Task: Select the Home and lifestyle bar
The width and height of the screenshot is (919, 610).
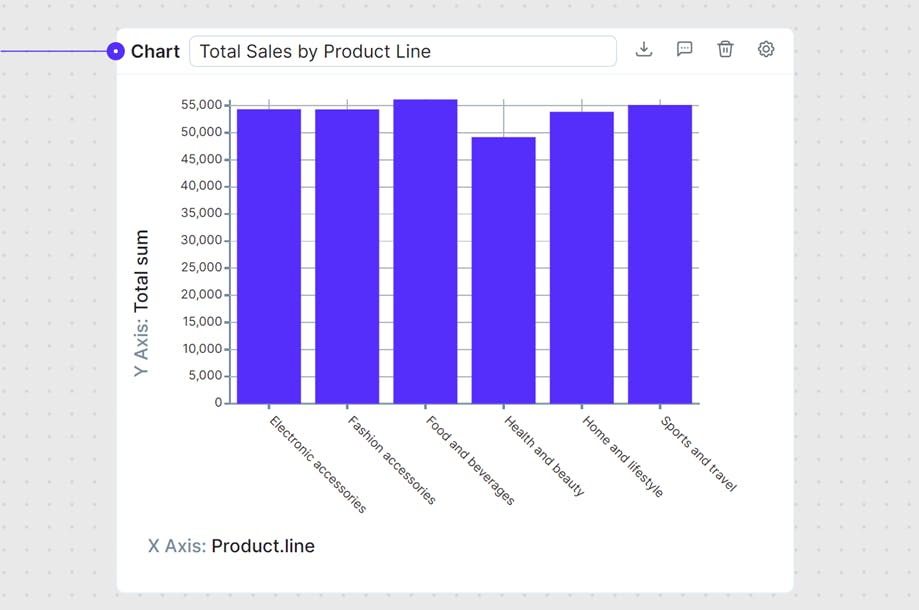Action: coord(582,255)
